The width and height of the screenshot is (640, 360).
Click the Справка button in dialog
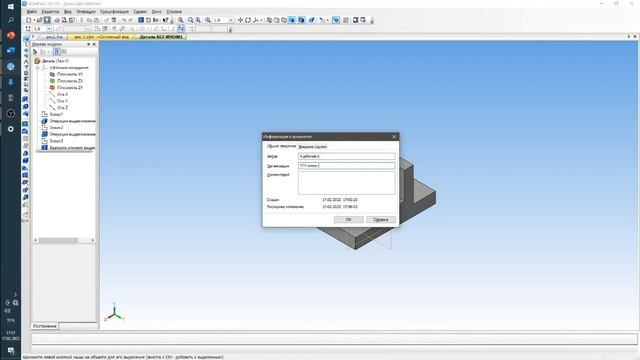coord(380,220)
